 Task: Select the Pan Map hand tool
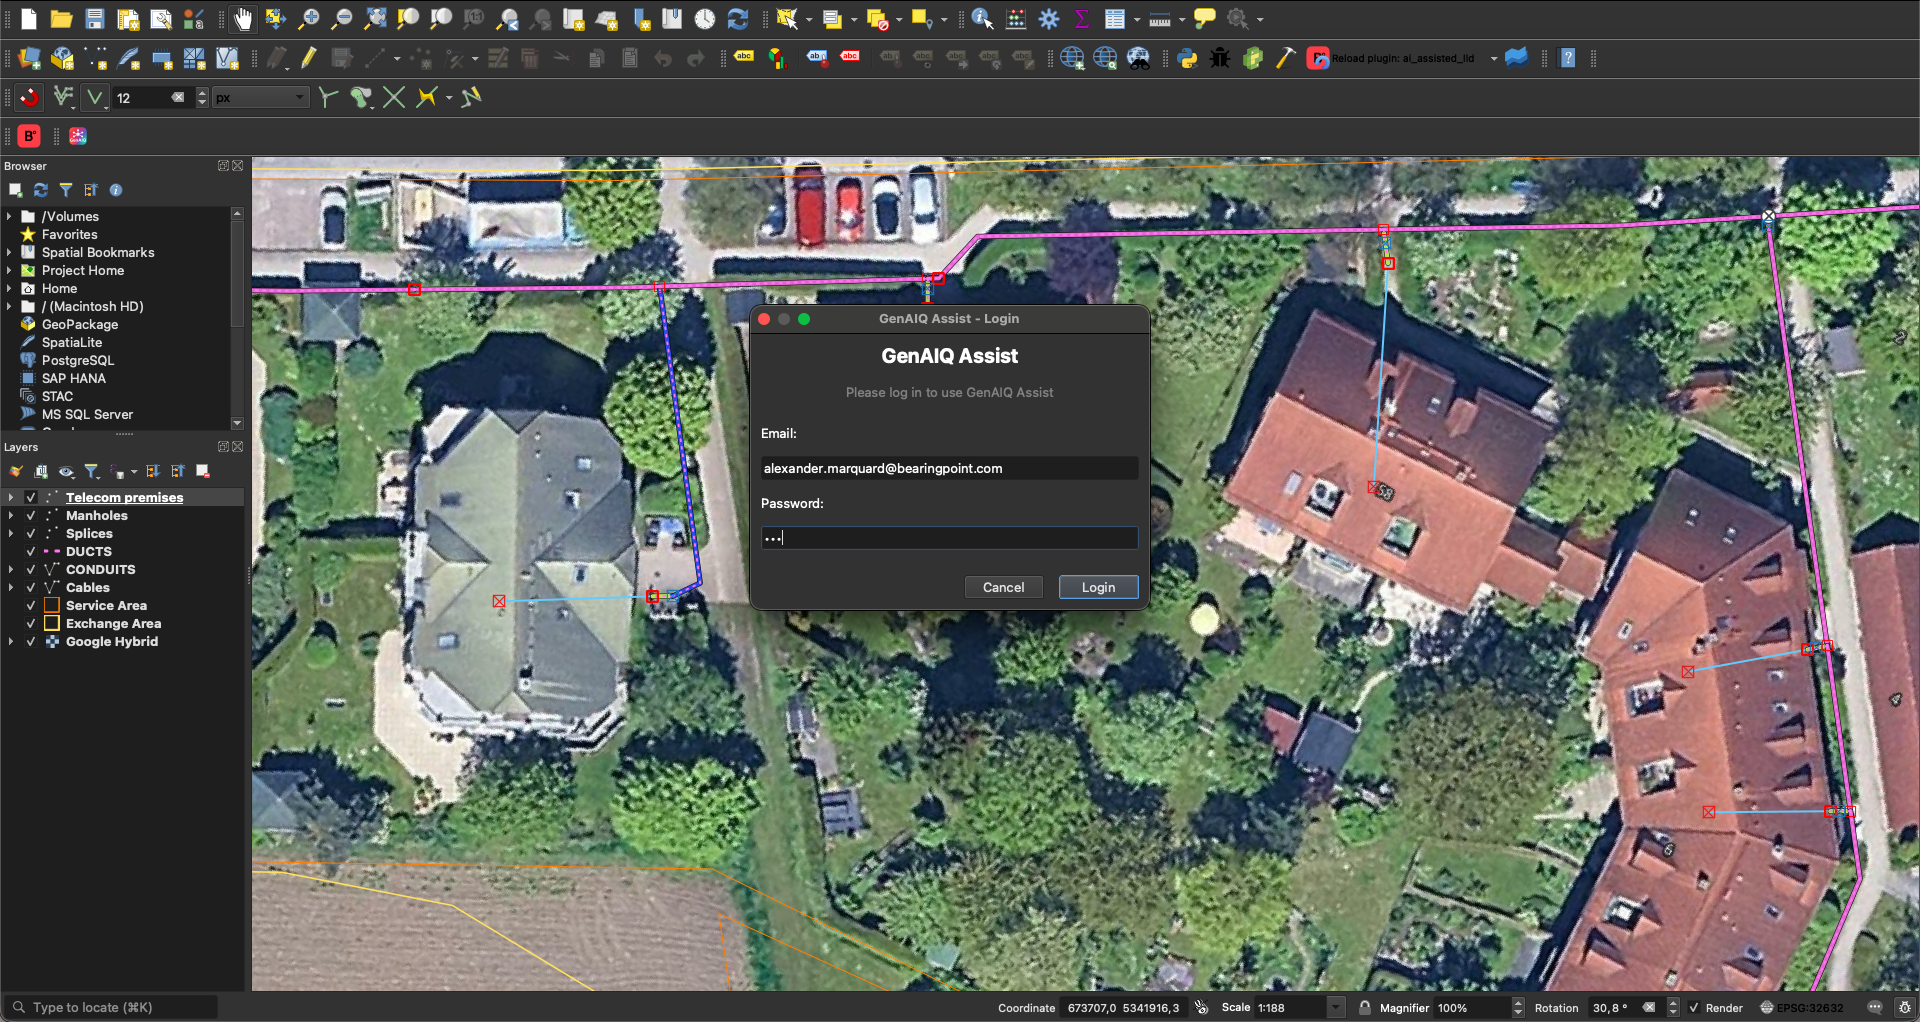(243, 19)
